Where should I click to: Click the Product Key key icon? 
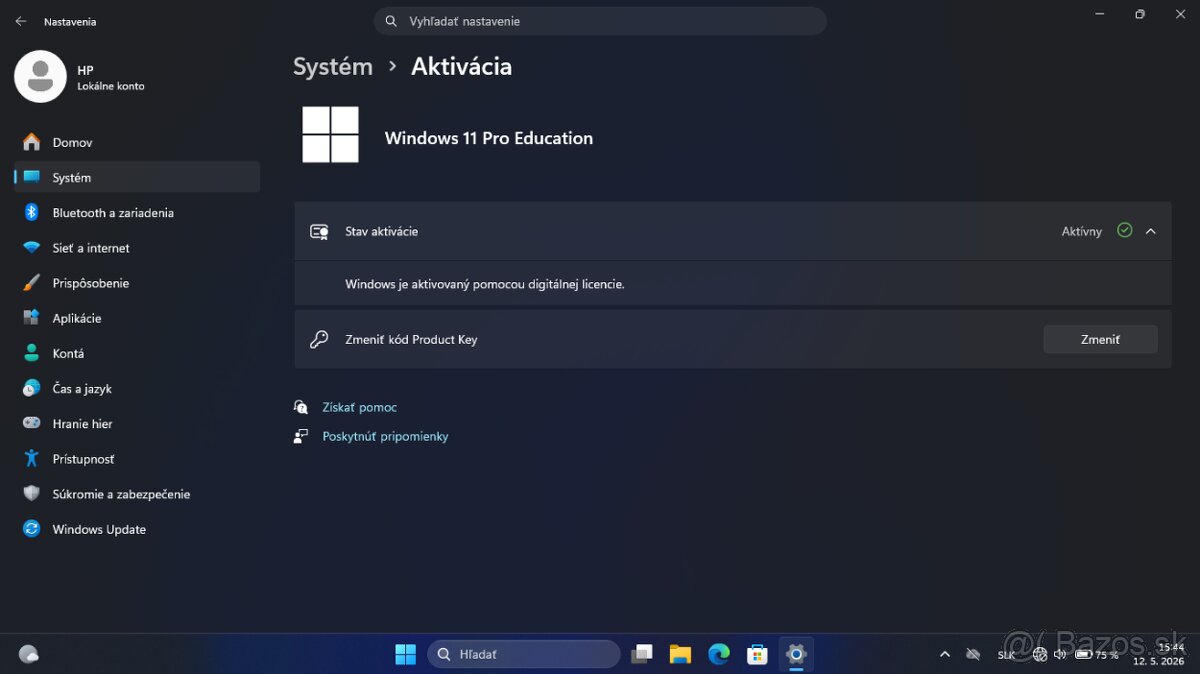tap(319, 339)
